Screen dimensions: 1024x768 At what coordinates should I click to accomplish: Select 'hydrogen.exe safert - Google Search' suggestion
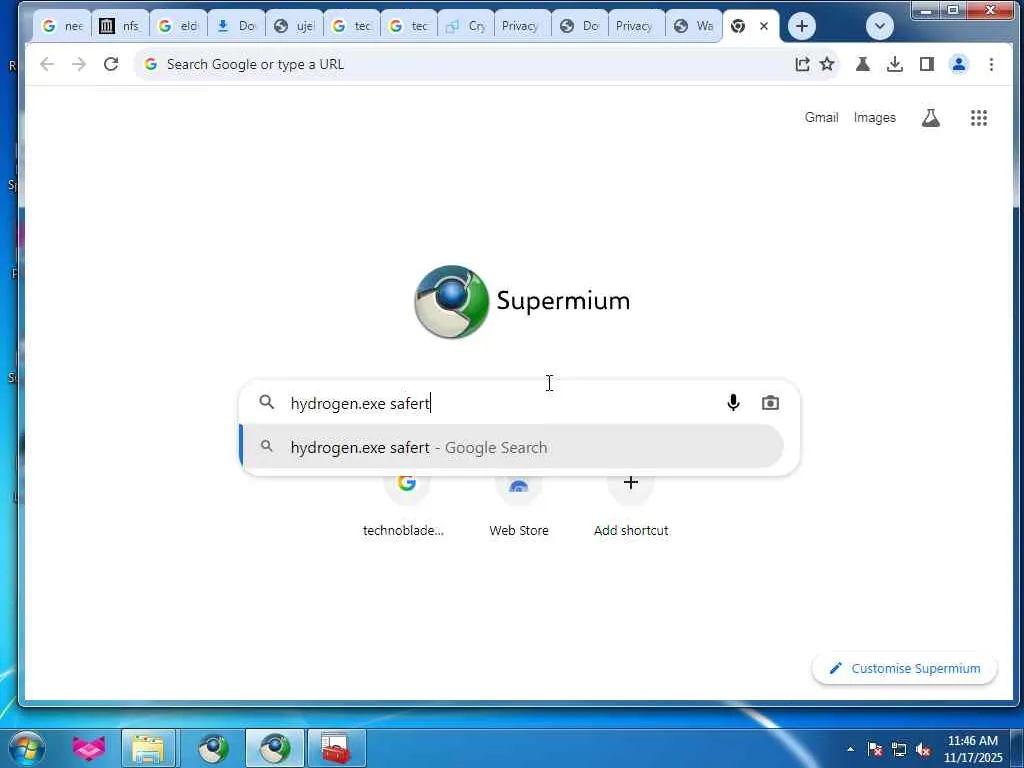513,447
